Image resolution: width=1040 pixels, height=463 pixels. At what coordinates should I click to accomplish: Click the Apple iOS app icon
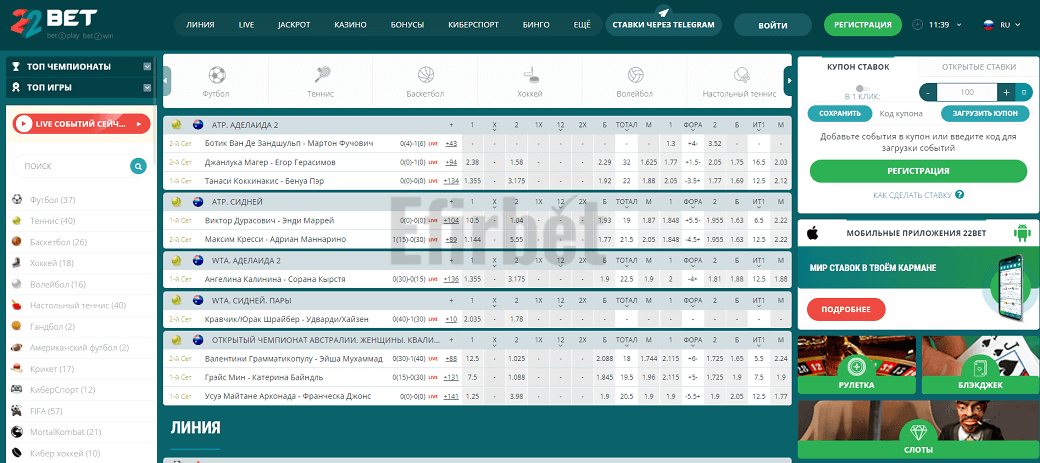pyautogui.click(x=811, y=233)
